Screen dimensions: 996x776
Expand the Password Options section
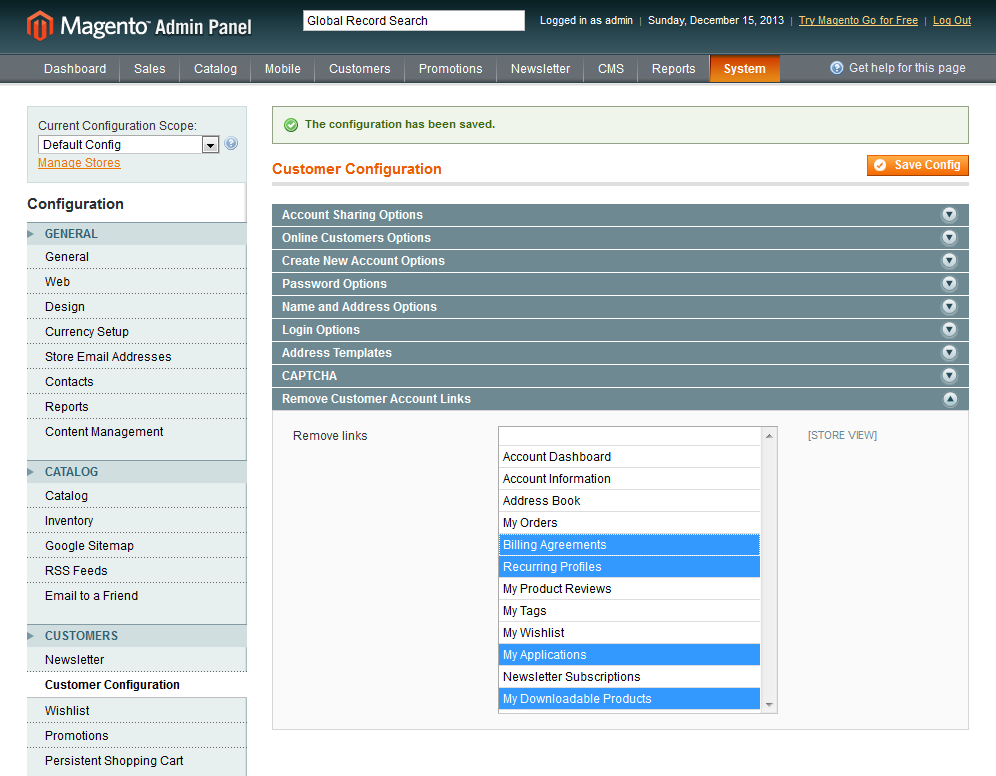point(620,283)
